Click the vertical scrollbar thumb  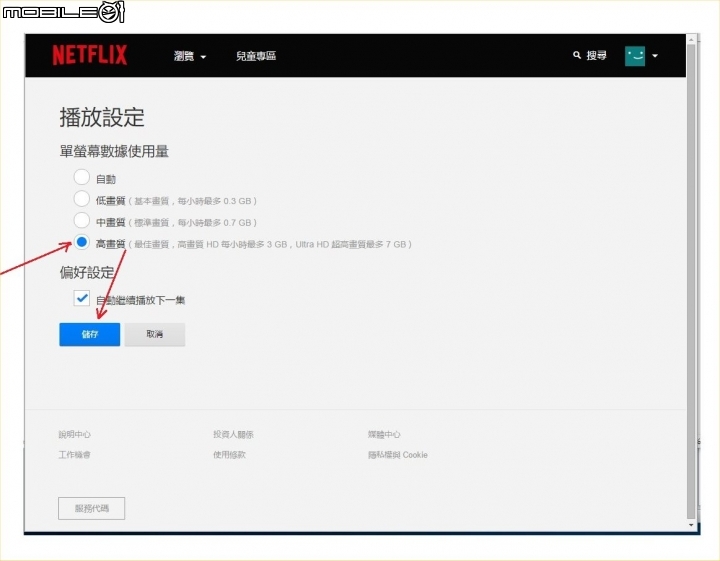pos(691,281)
